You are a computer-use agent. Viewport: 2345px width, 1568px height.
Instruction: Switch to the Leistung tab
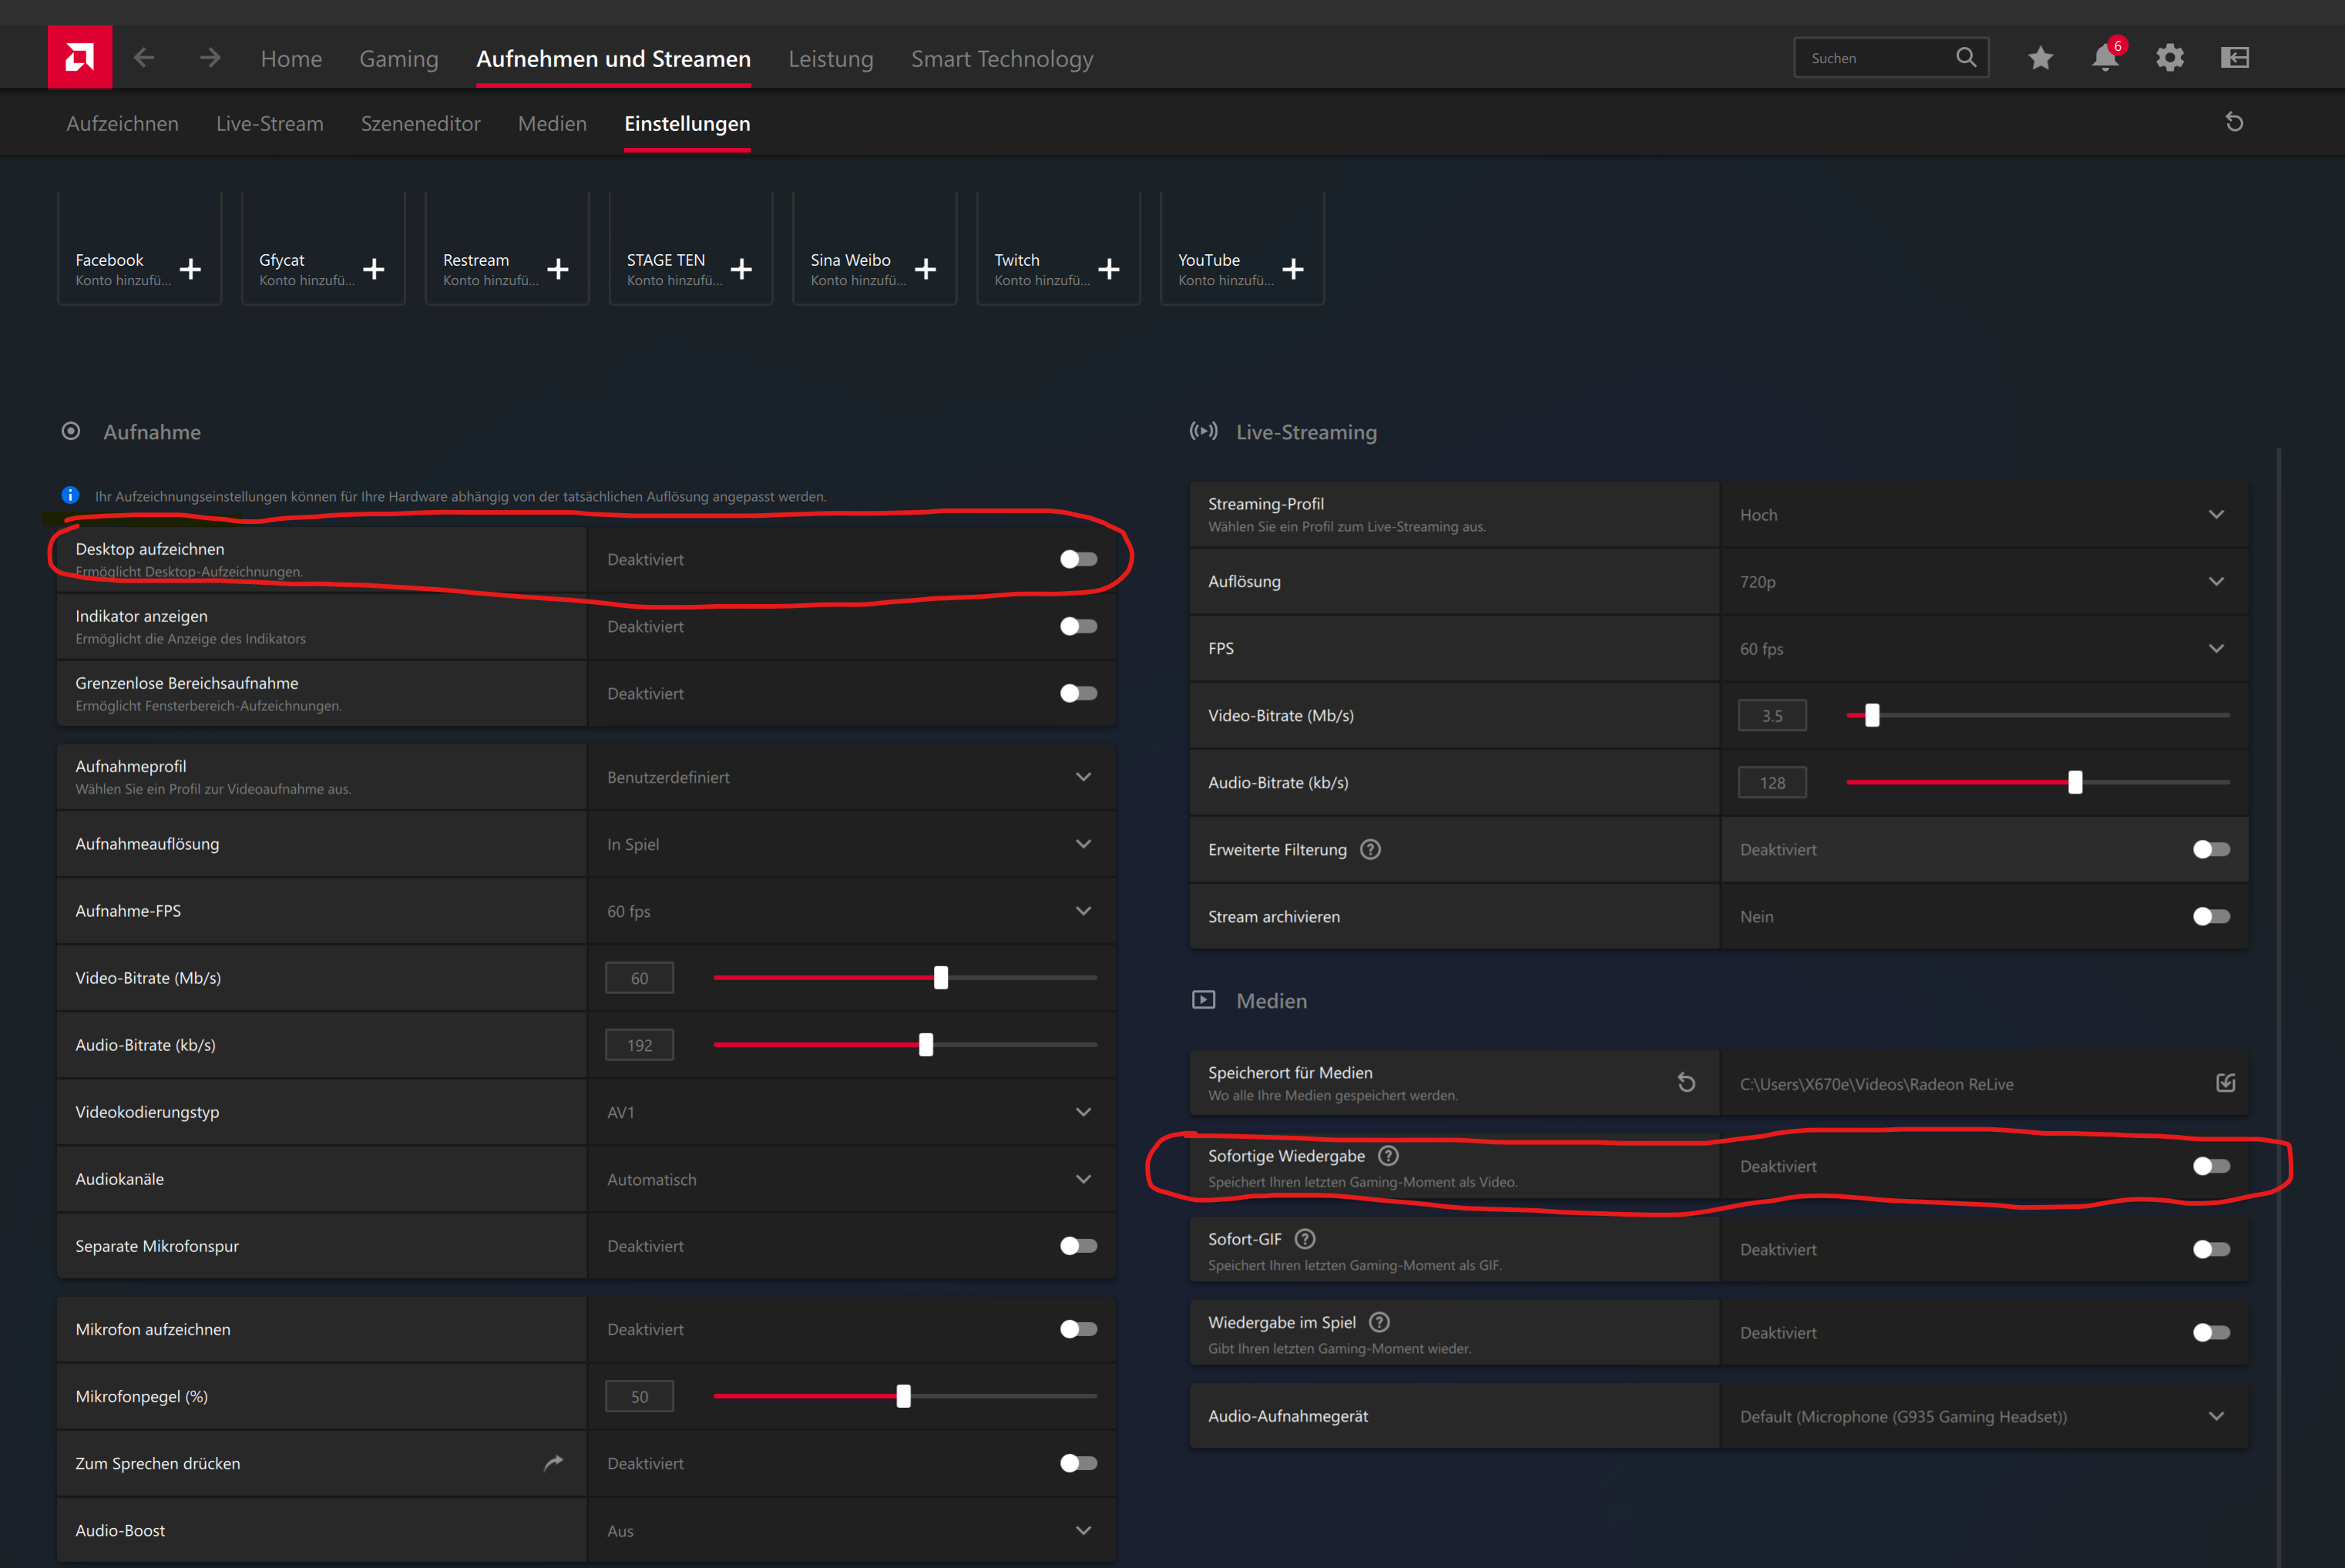830,59
